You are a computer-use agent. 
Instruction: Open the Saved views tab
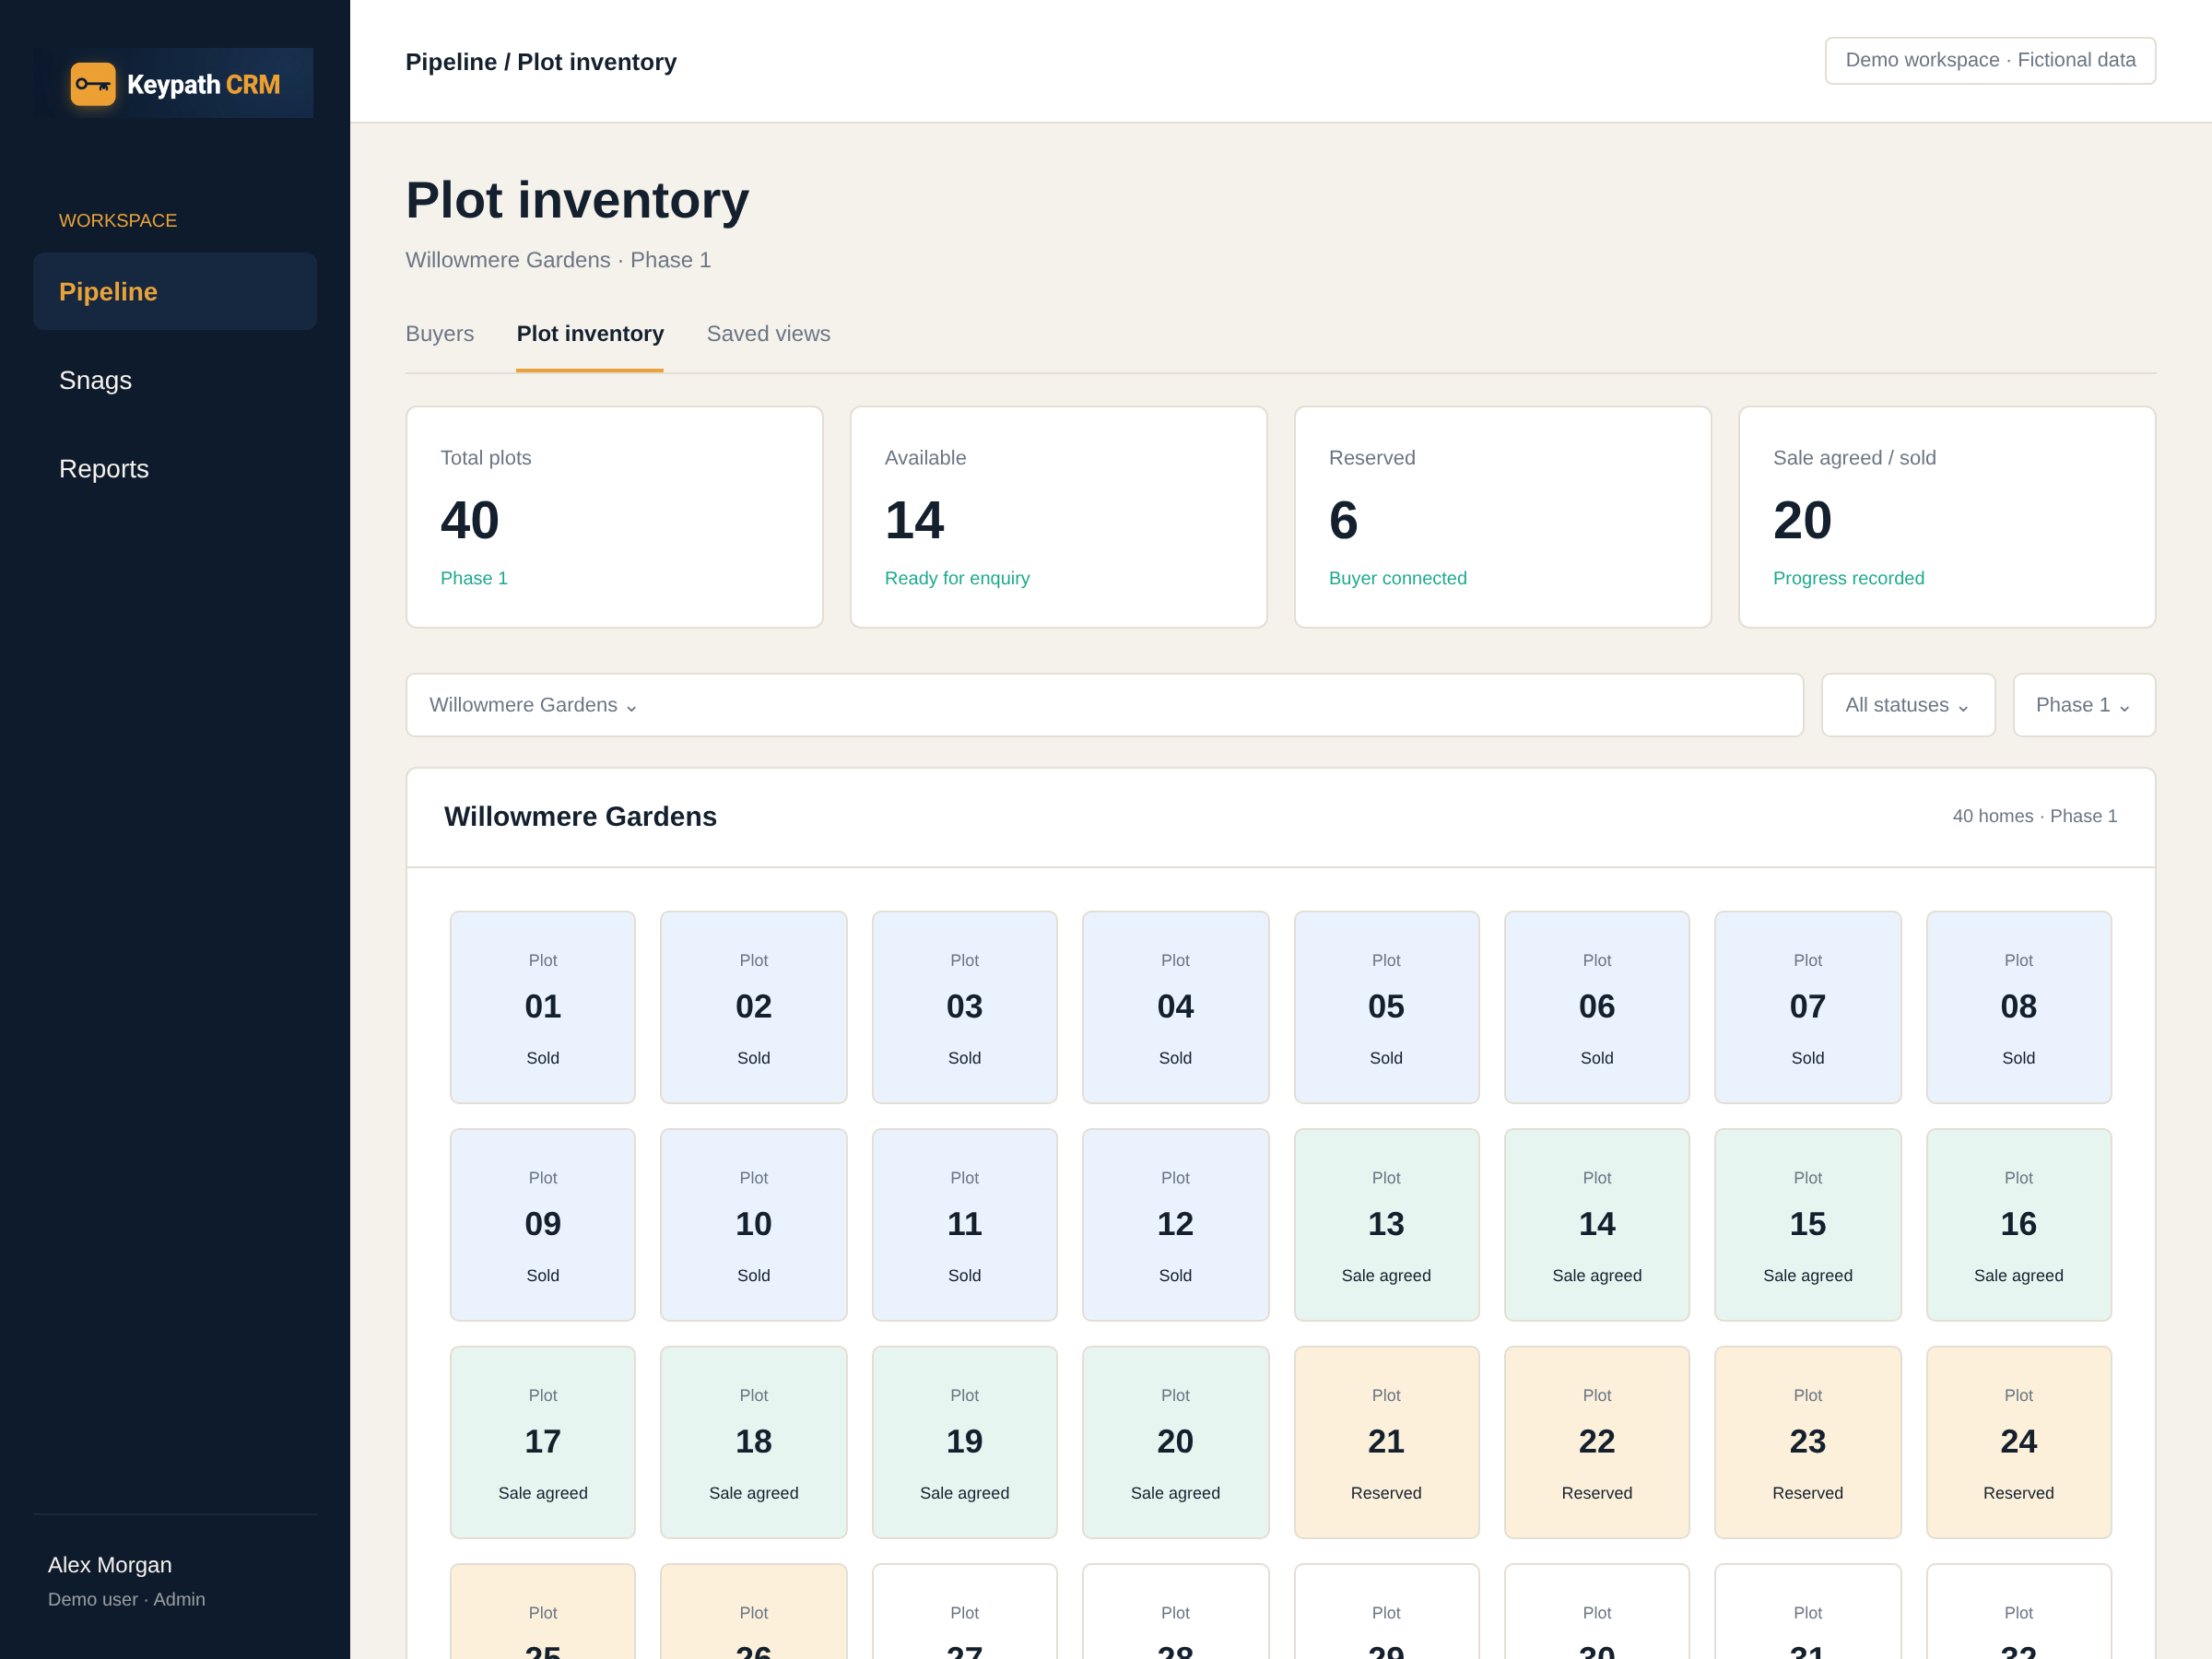(768, 334)
